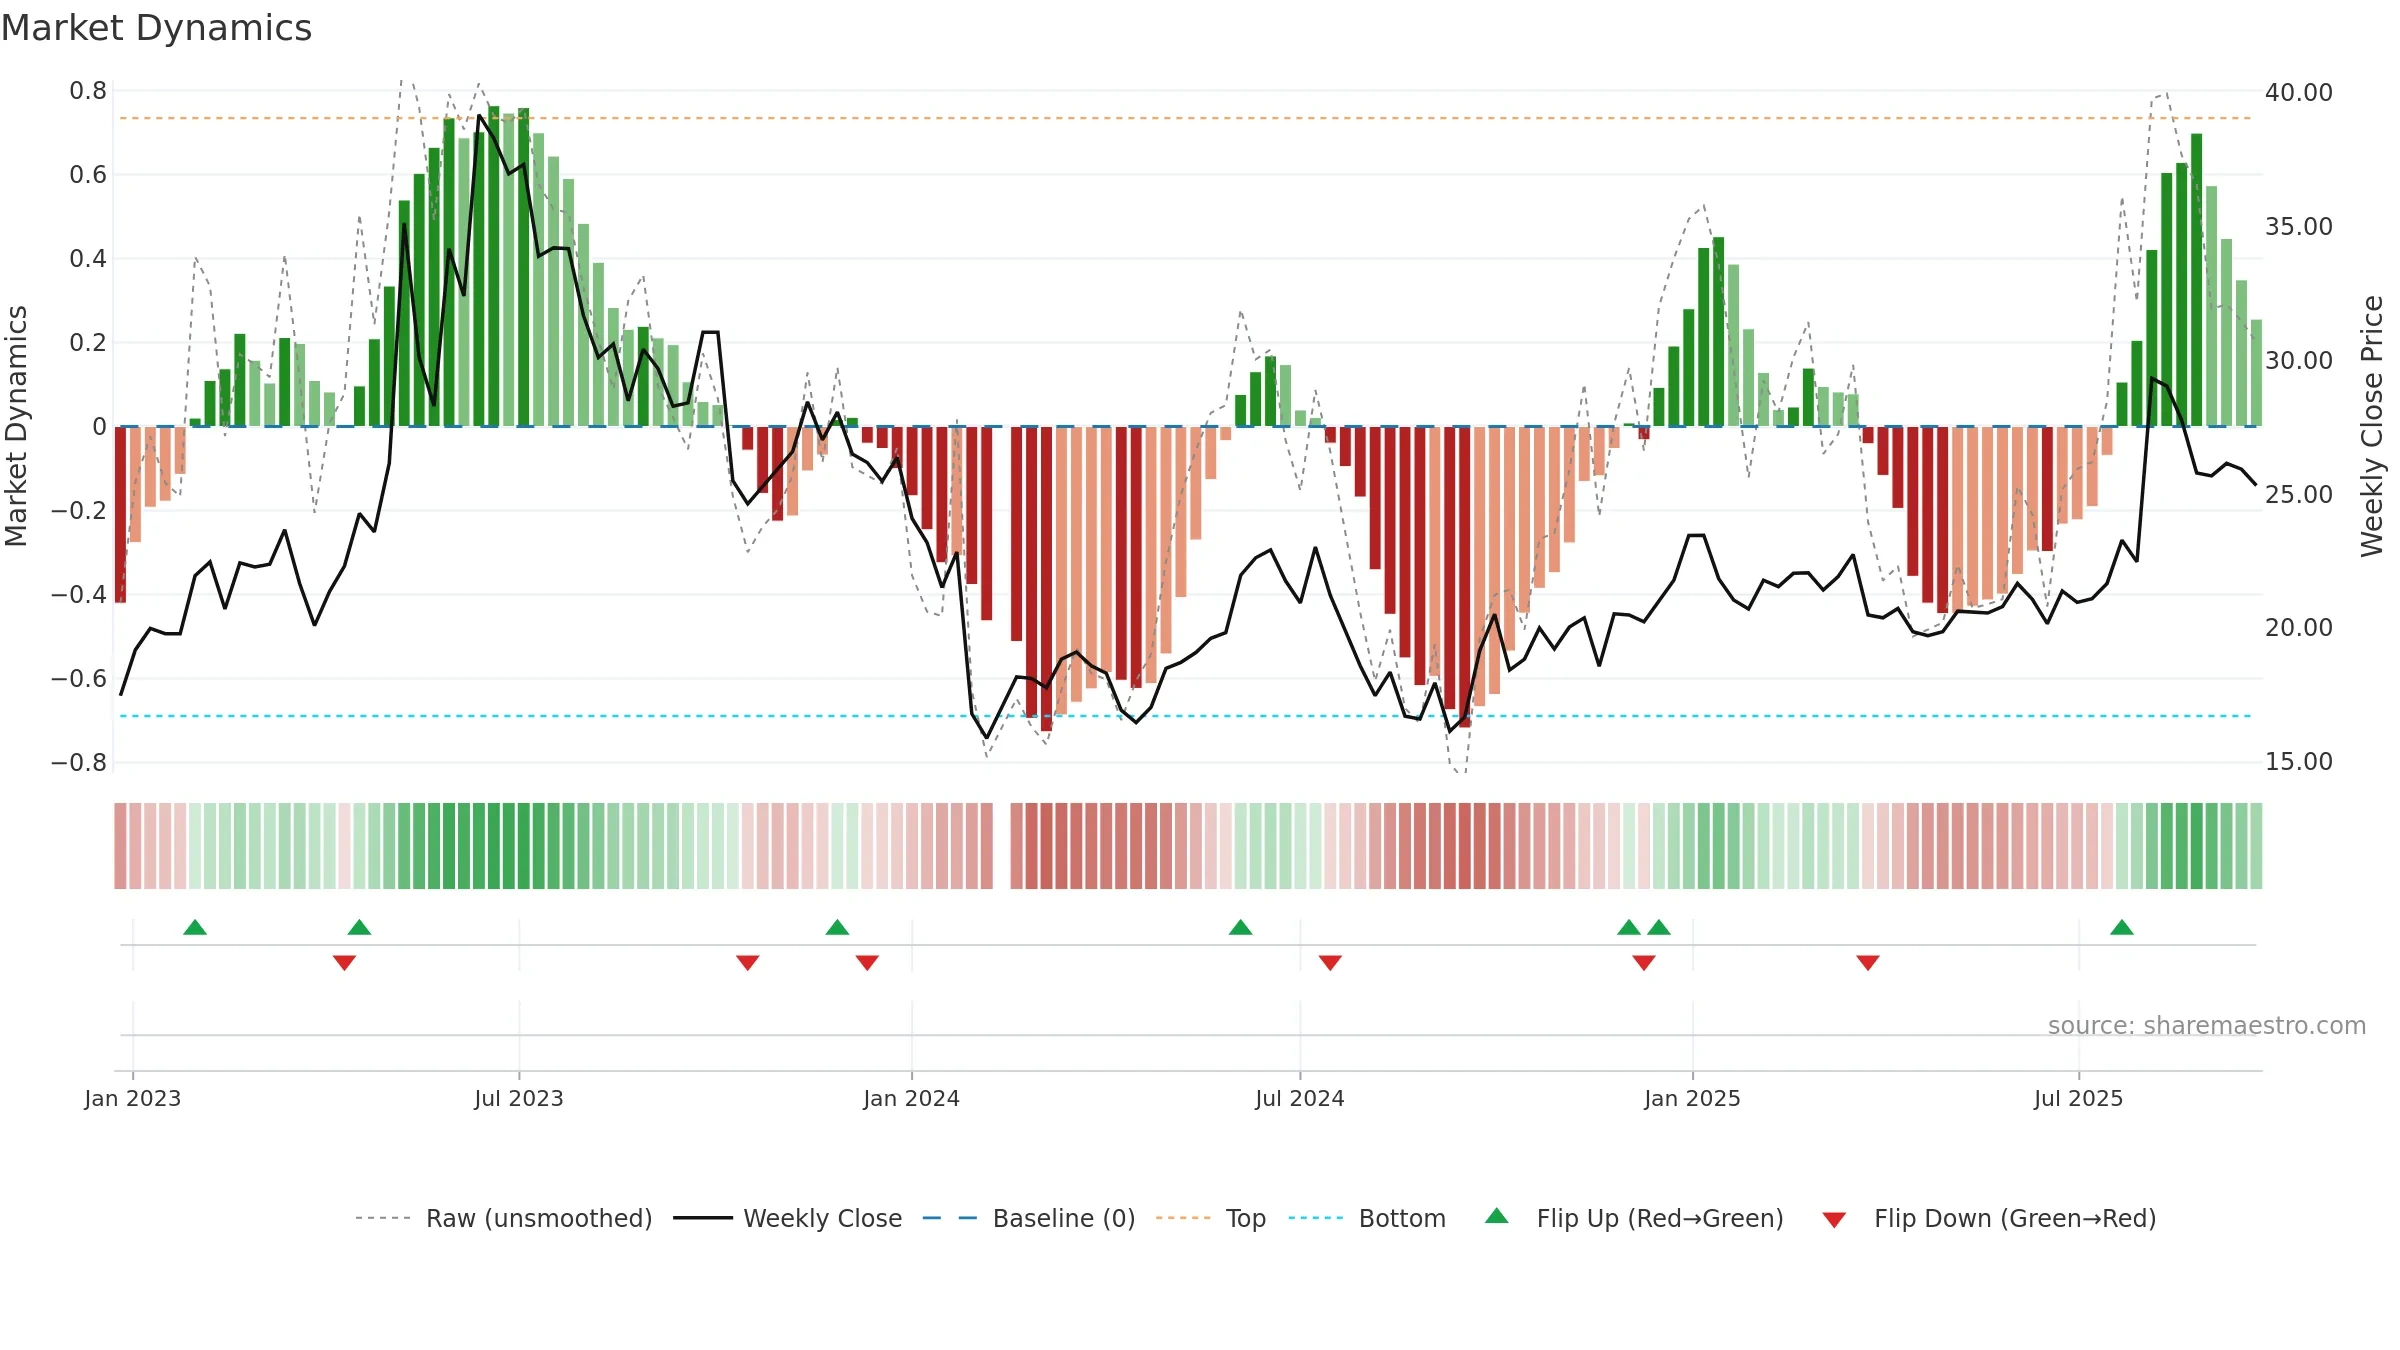Click the Jul 2023 x-axis label
Viewport: 2400px width, 1350px height.
point(519,1098)
